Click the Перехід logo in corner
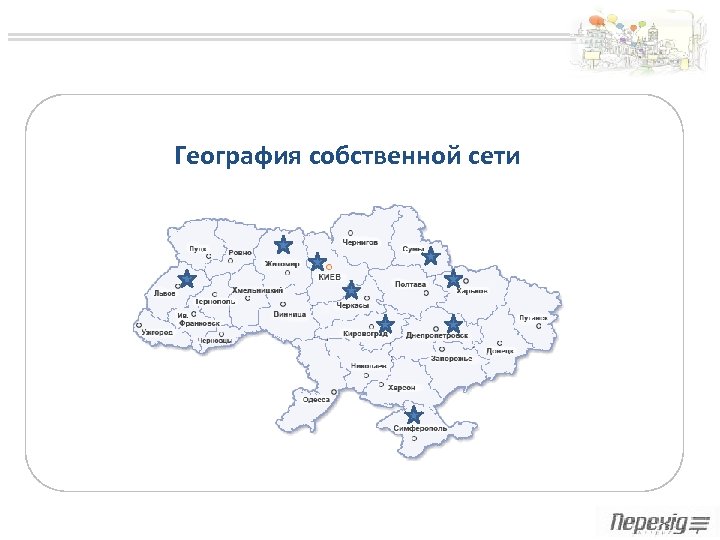Screen dimensions: 720x540 coord(660,523)
